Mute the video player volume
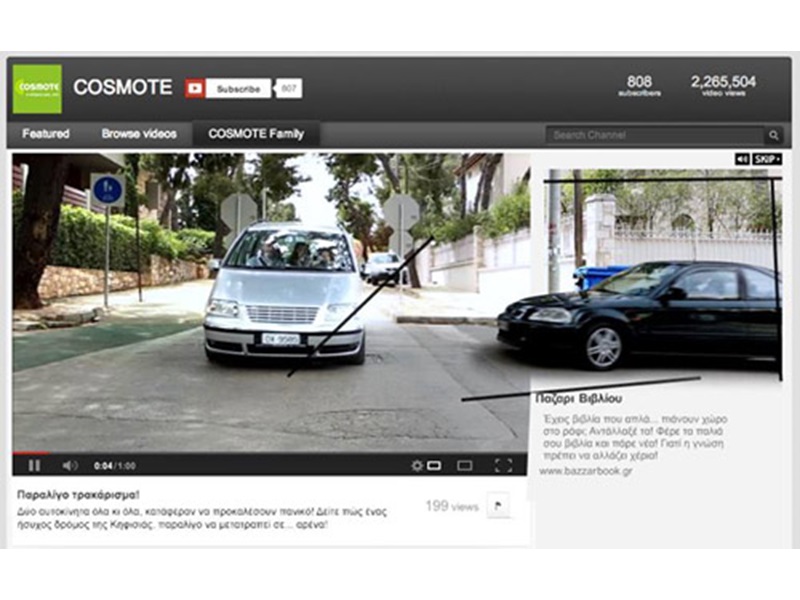This screenshot has height=600, width=800. point(70,465)
